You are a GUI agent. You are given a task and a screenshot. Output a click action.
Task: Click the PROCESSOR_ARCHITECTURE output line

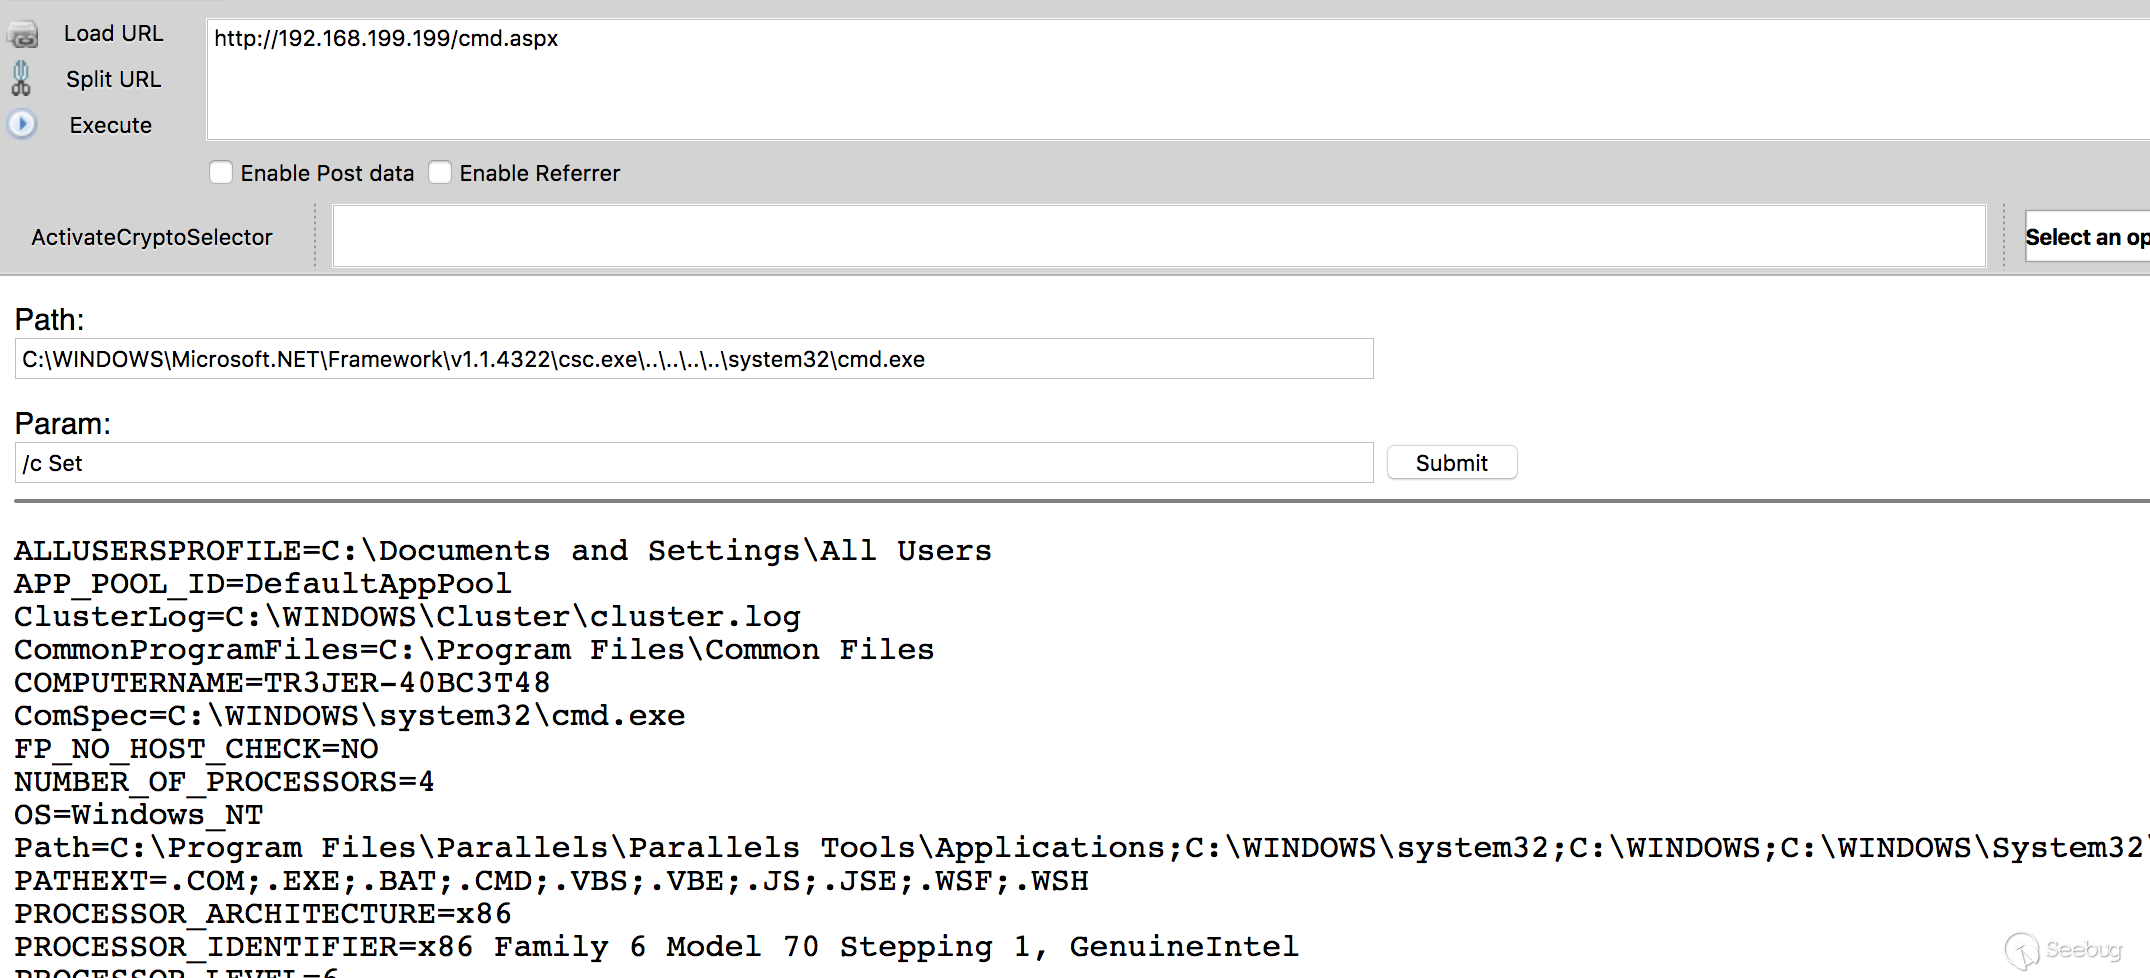point(262,914)
